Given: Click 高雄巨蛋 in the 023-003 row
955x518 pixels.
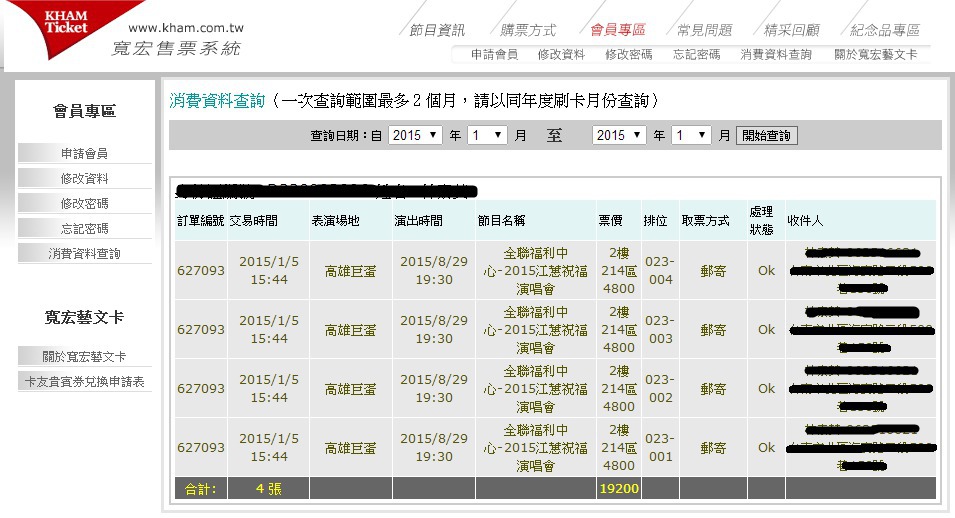Looking at the screenshot, I should pyautogui.click(x=350, y=330).
